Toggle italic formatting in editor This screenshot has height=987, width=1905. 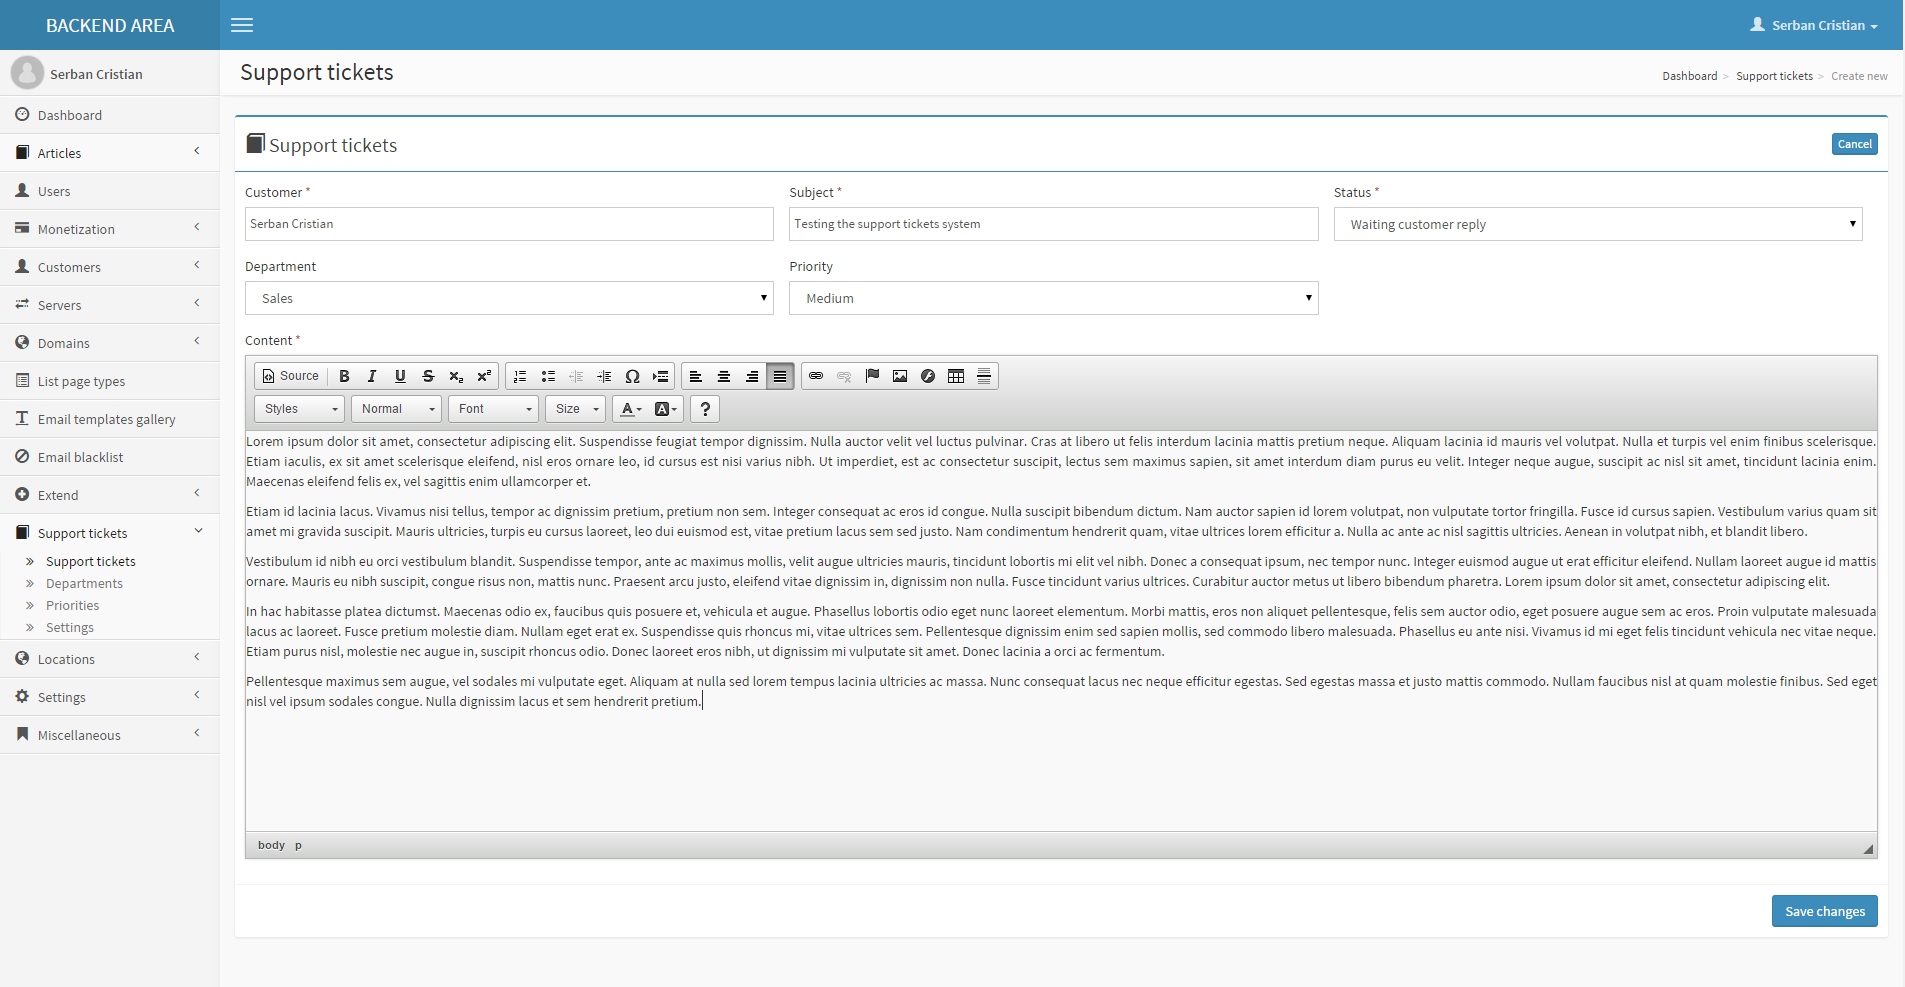click(x=372, y=376)
